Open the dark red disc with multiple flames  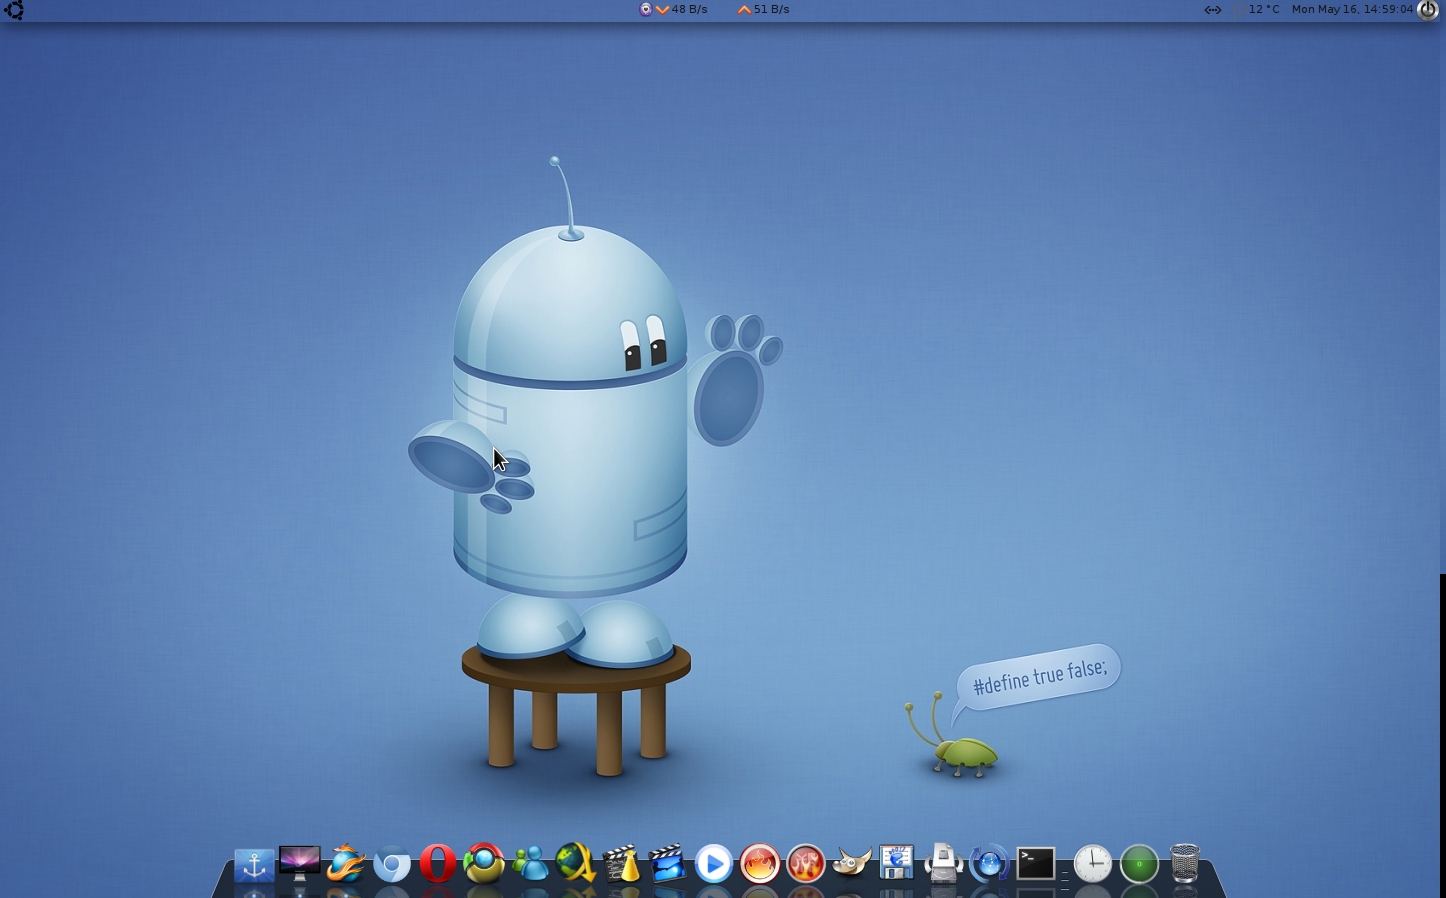point(806,864)
